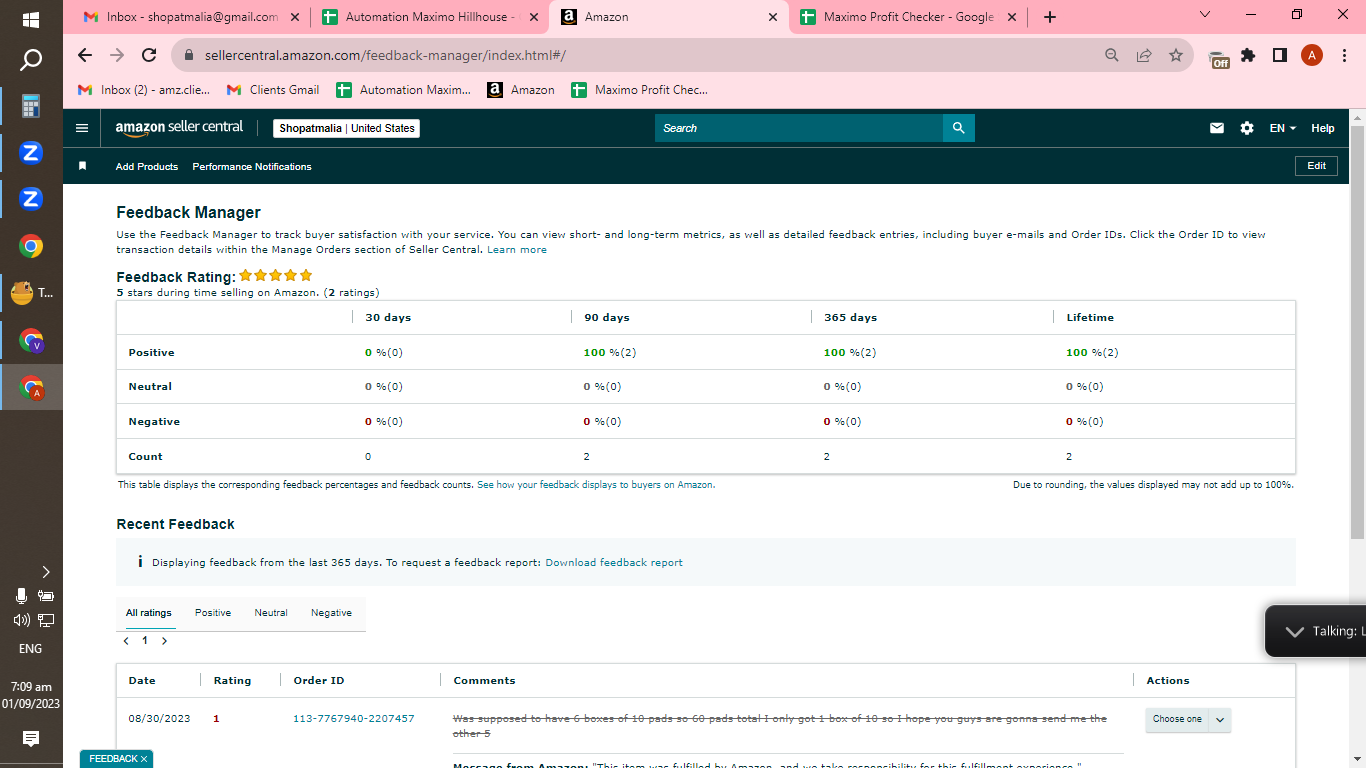This screenshot has width=1366, height=768.
Task: Switch to the Maximo Profit Checker tab
Action: [x=908, y=17]
